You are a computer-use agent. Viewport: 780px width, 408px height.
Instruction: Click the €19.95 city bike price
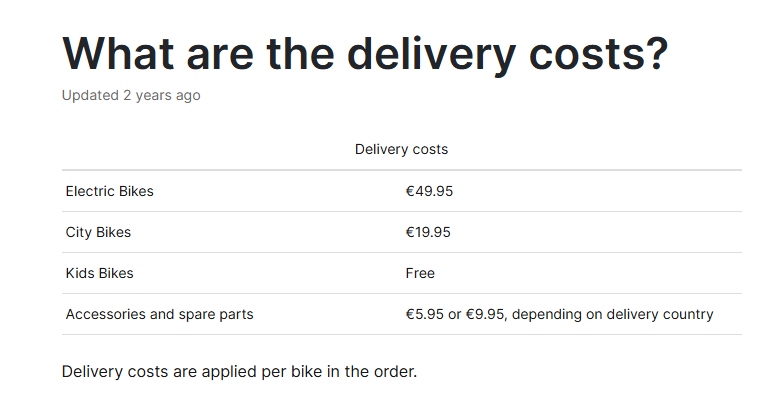click(x=428, y=232)
